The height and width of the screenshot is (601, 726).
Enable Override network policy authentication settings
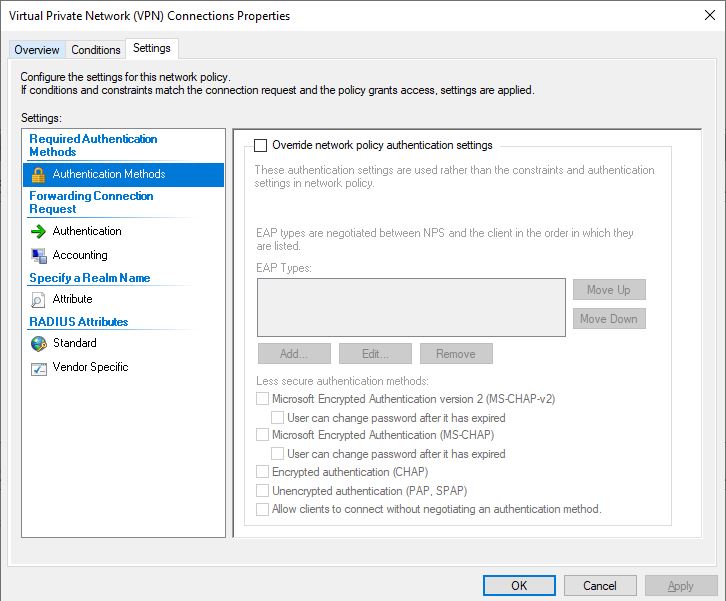pos(262,145)
